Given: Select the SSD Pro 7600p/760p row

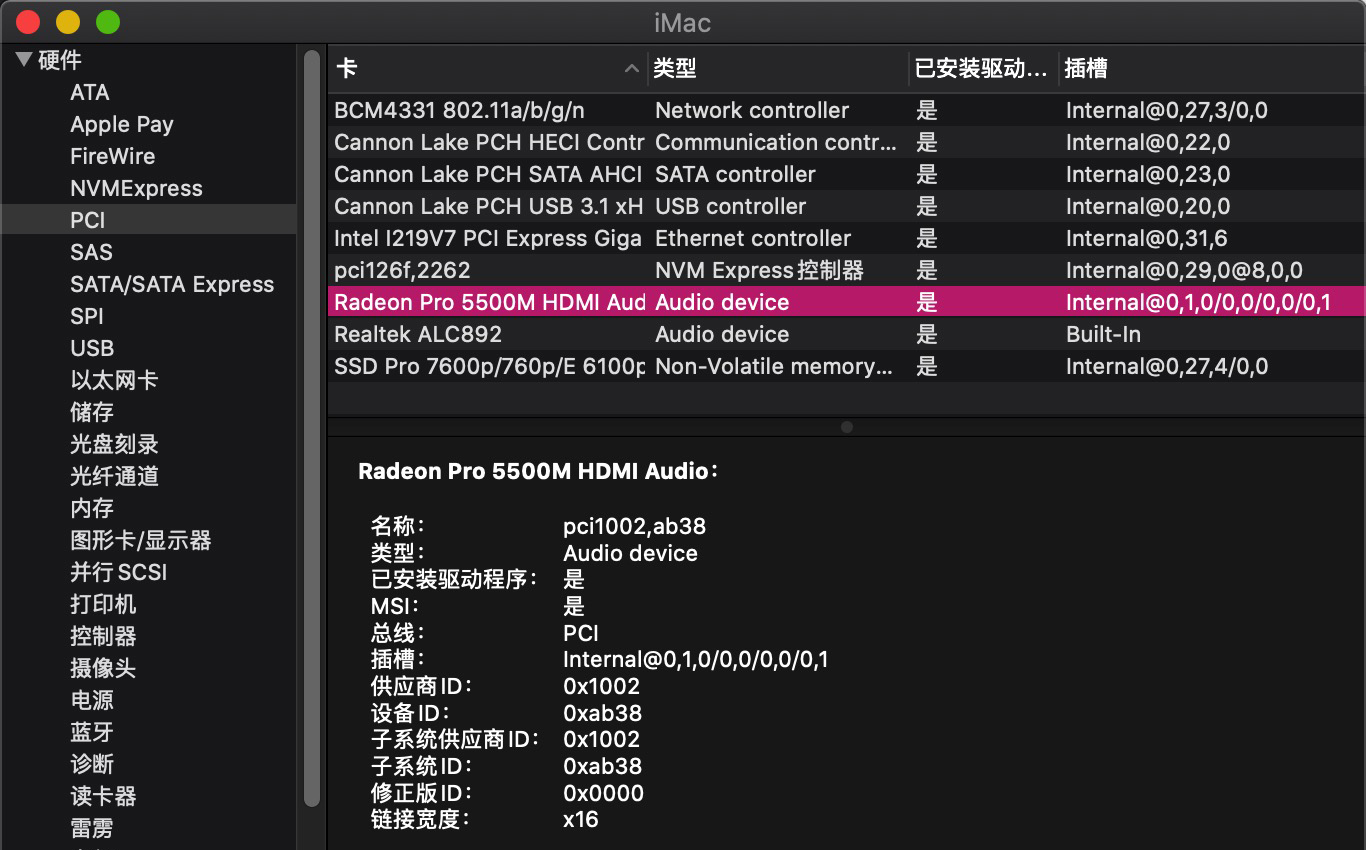Looking at the screenshot, I should [847, 366].
